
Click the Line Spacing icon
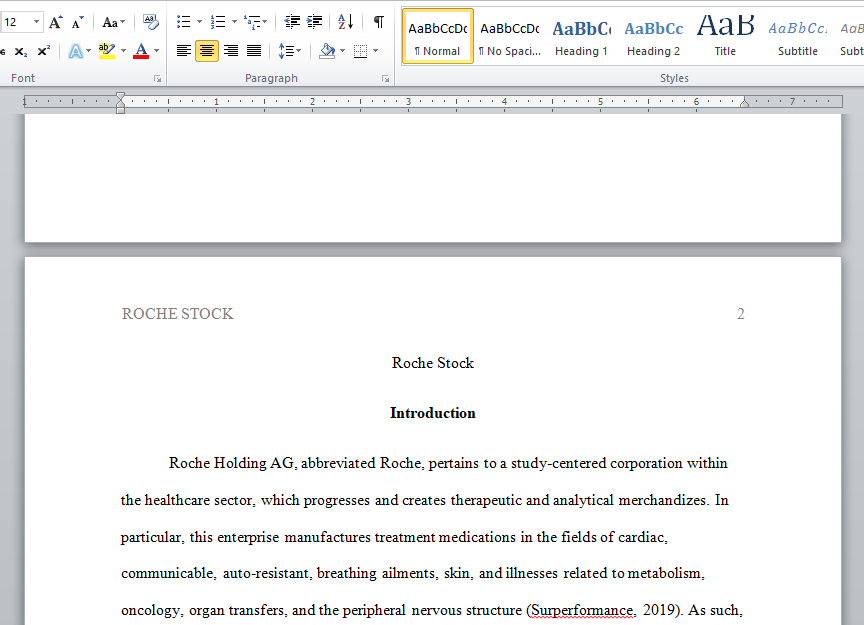point(285,51)
